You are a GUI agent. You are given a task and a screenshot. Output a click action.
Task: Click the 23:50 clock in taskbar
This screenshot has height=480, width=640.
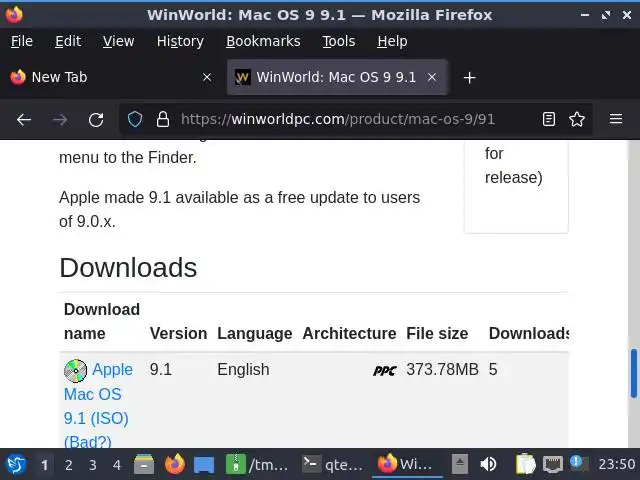click(x=617, y=464)
